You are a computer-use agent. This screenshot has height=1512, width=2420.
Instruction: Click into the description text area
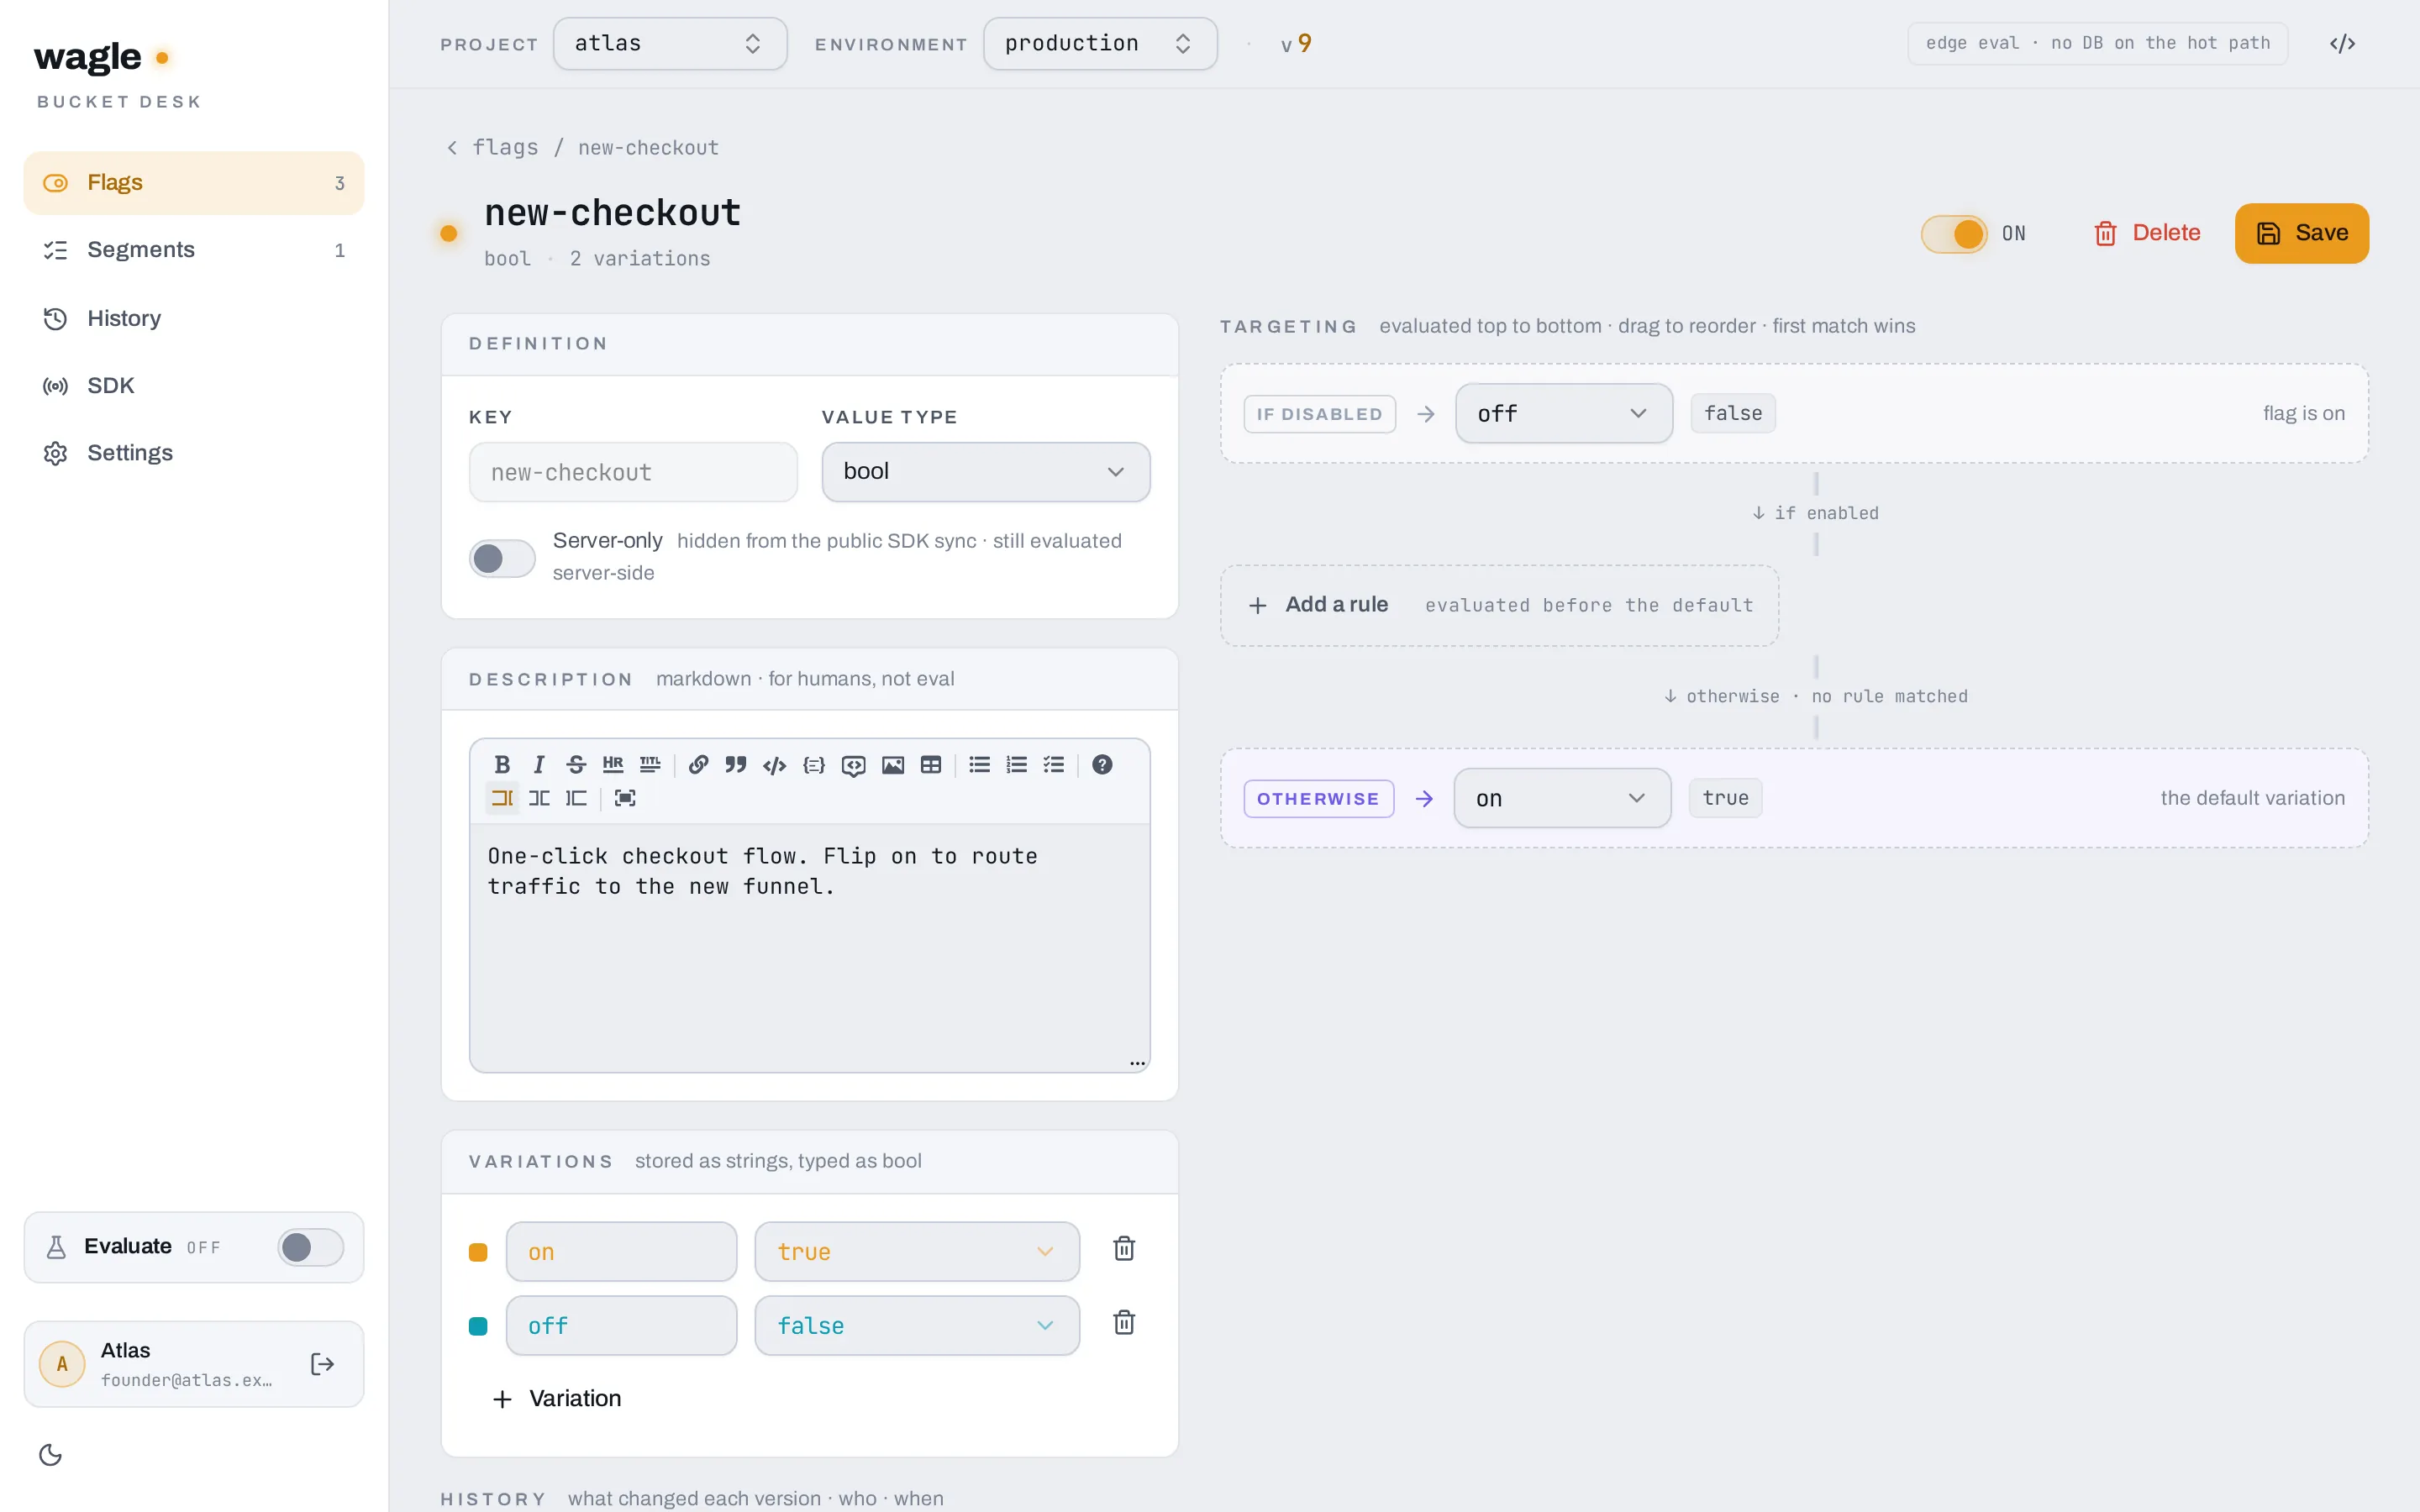(809, 948)
